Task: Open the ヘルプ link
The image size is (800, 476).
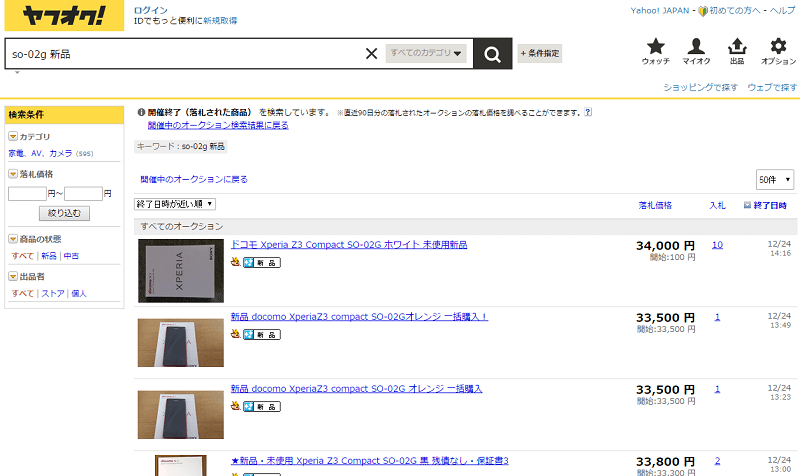Action: (783, 11)
